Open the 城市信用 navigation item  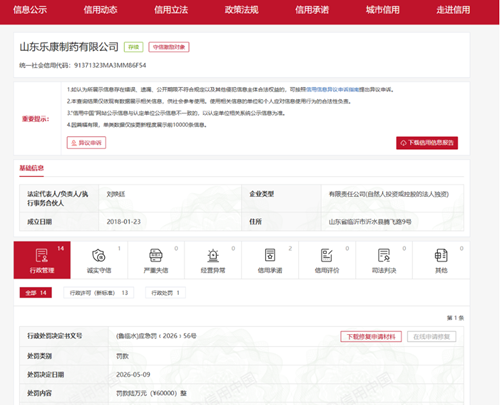[383, 10]
